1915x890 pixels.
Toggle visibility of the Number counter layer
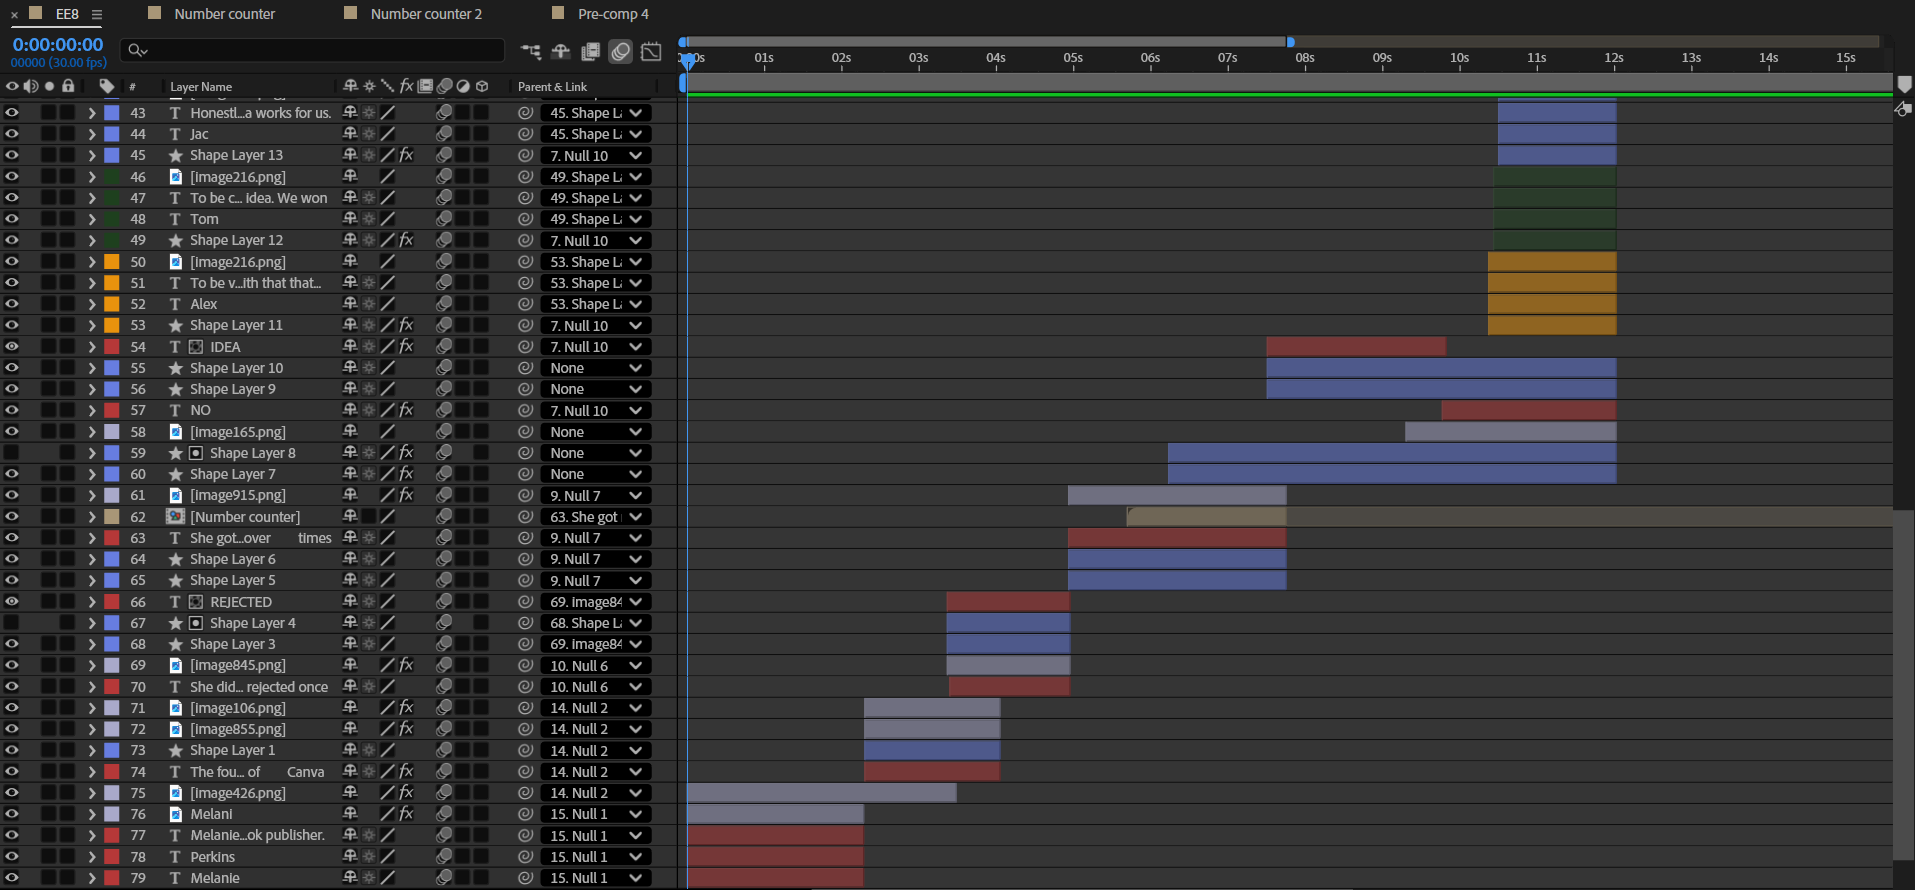click(12, 517)
